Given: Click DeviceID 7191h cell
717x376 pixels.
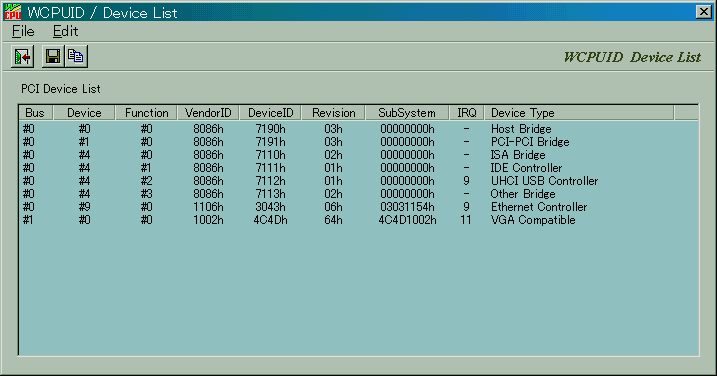Looking at the screenshot, I should pyautogui.click(x=270, y=142).
